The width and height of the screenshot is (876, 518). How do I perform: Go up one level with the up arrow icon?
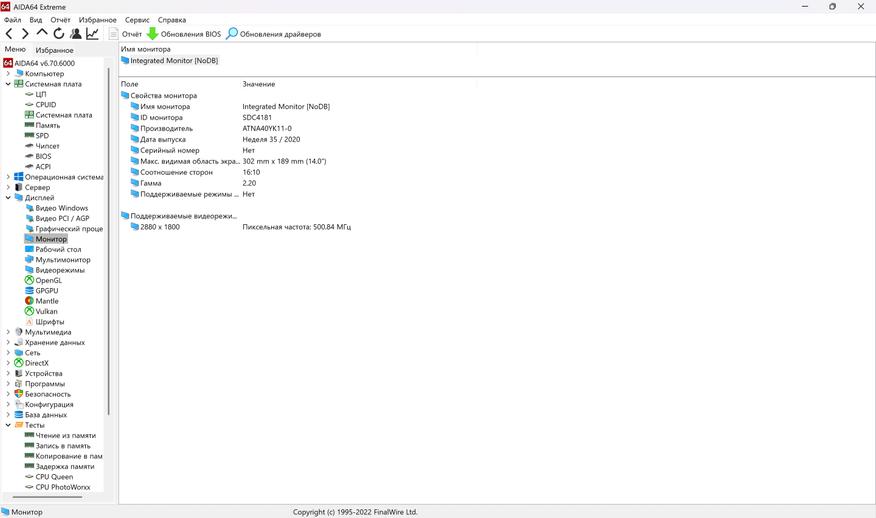pos(42,33)
